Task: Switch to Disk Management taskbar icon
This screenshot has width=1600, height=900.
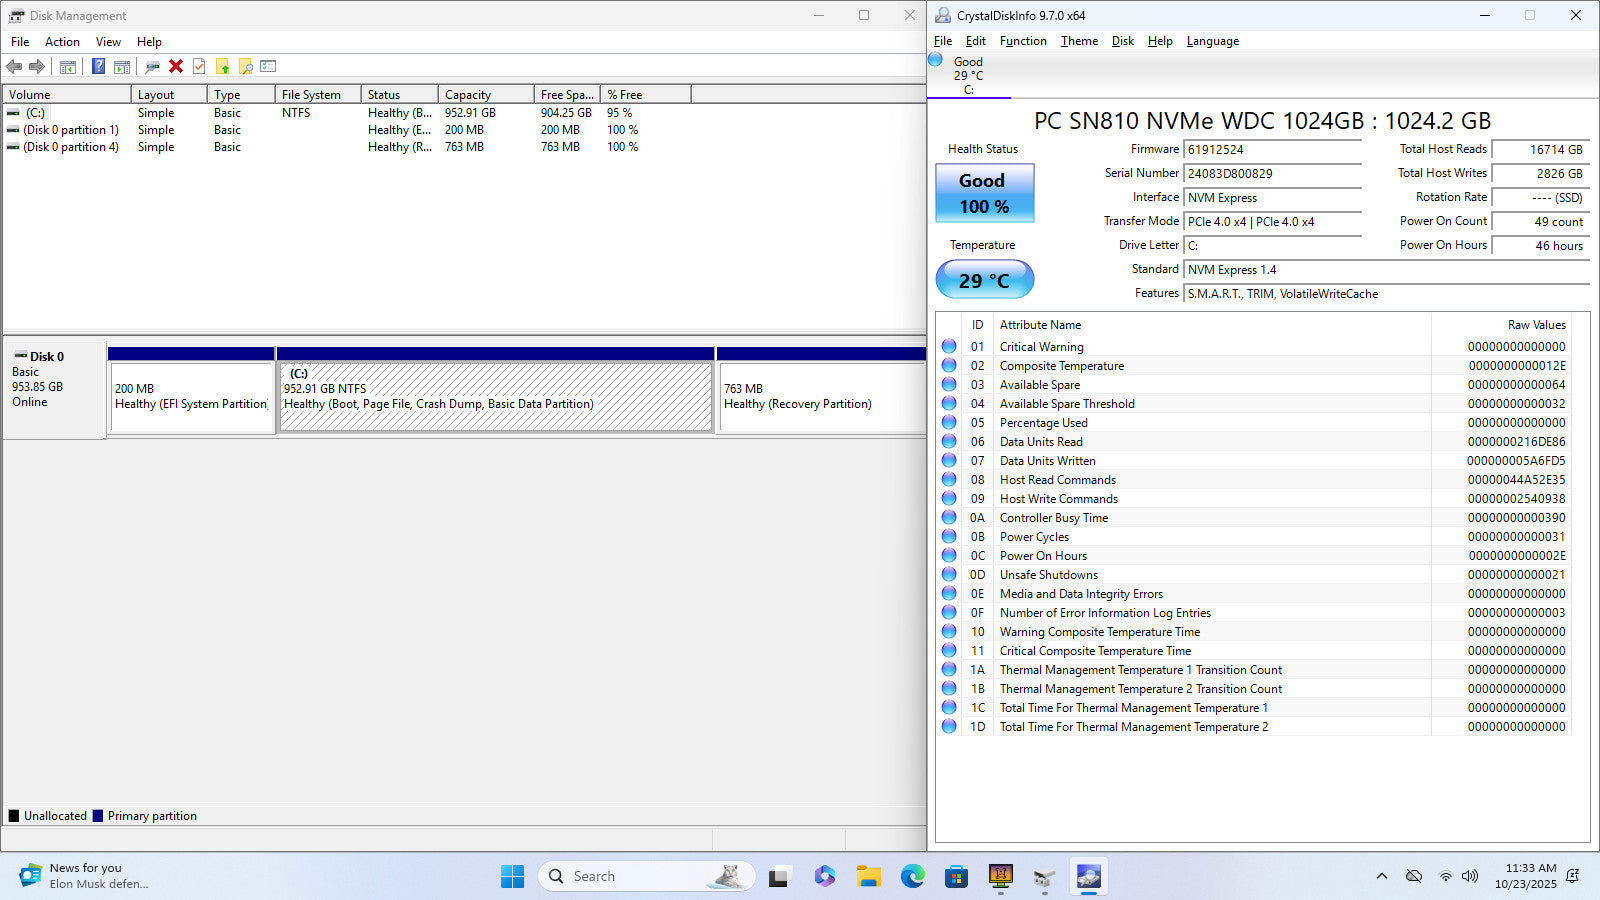Action: coord(1045,876)
